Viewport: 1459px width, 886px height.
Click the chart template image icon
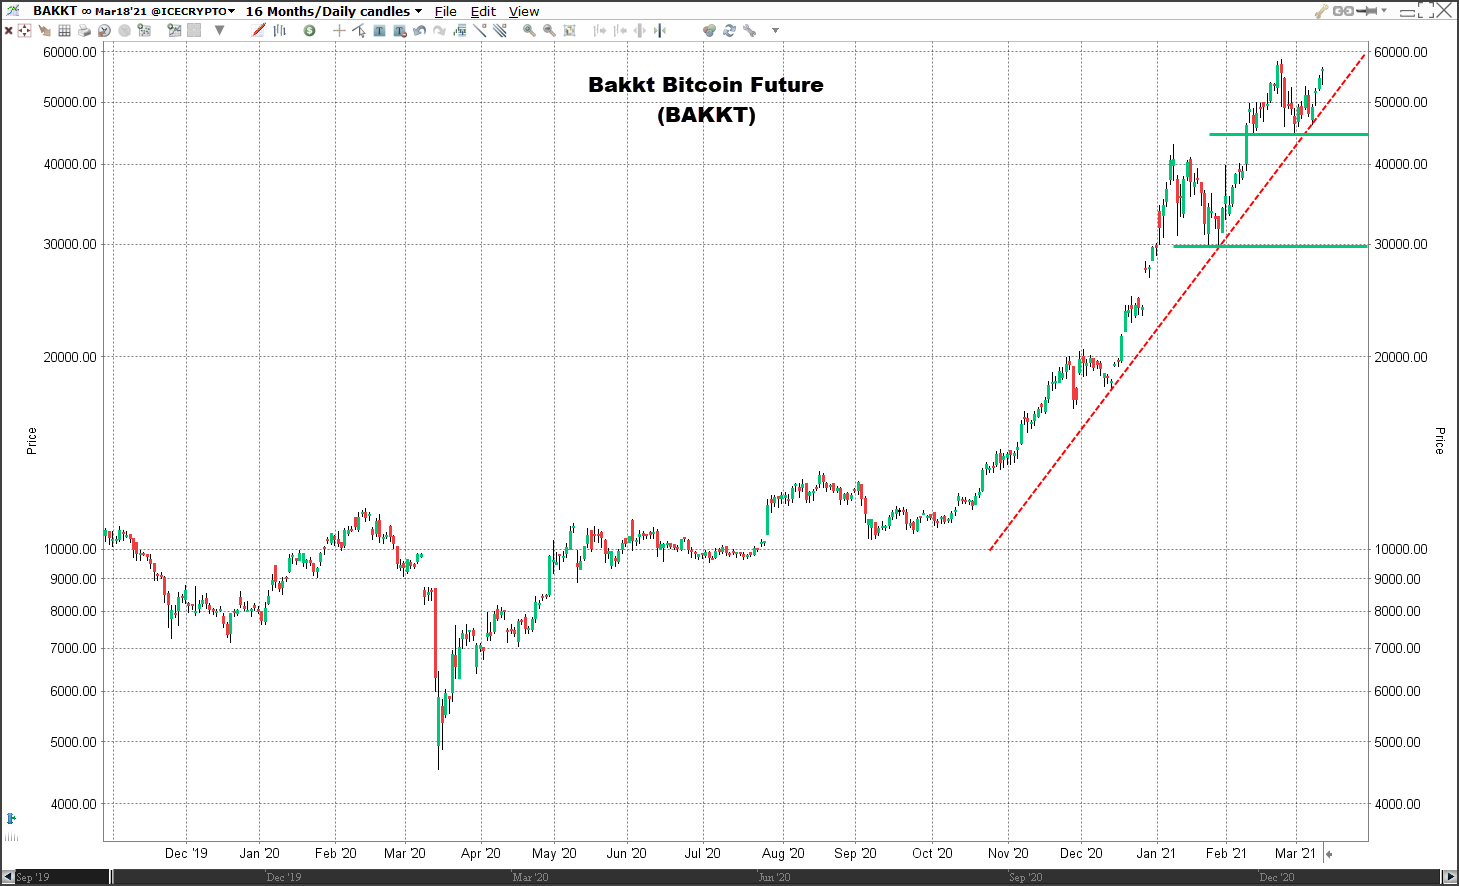click(x=174, y=30)
